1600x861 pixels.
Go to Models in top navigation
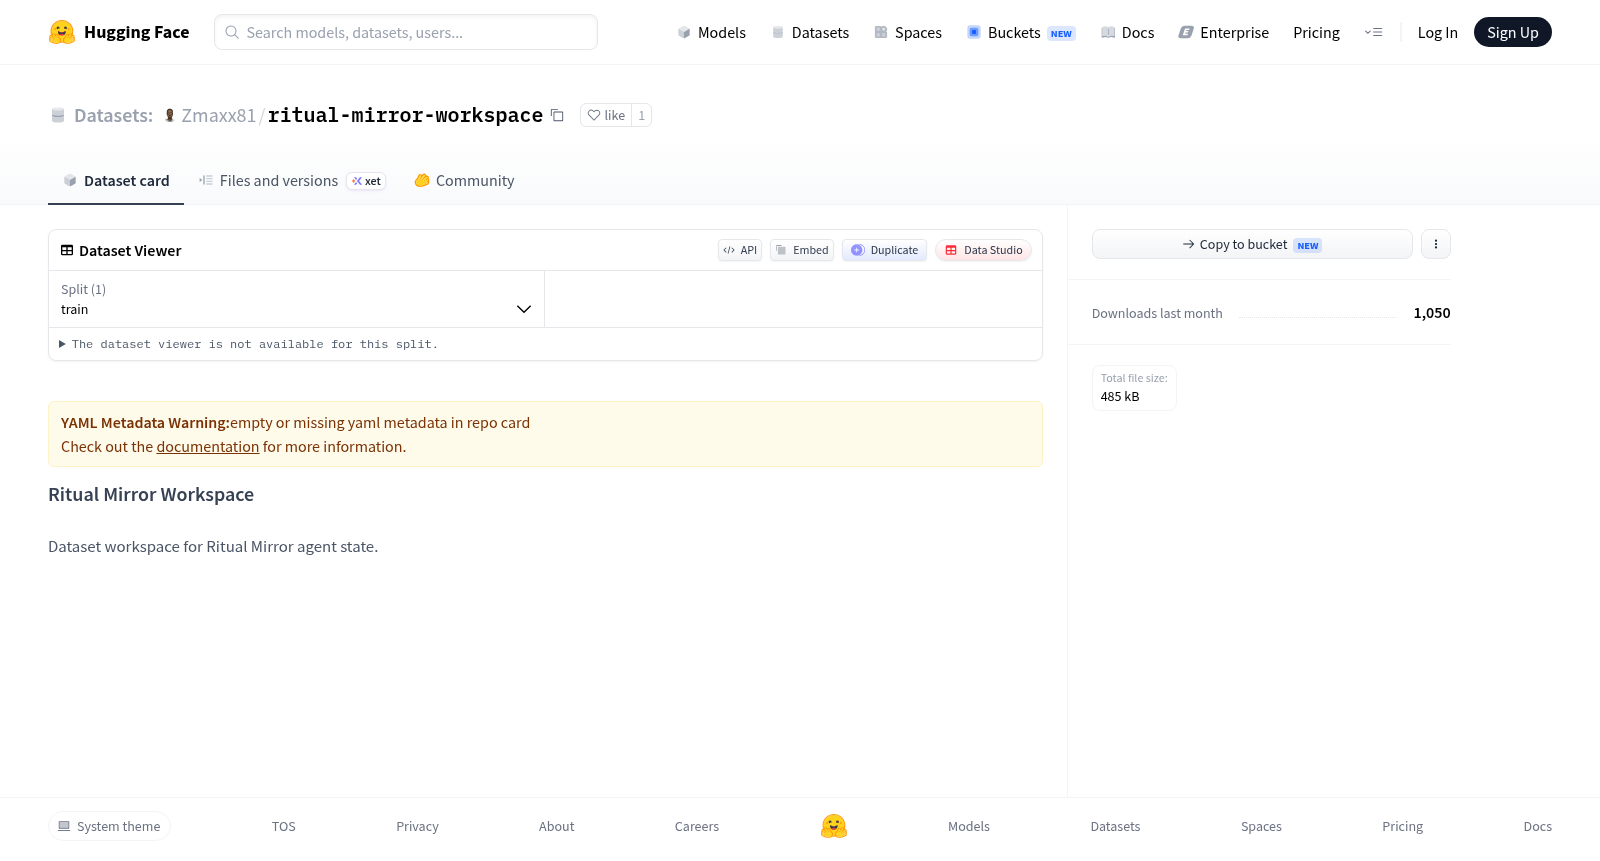pyautogui.click(x=711, y=32)
